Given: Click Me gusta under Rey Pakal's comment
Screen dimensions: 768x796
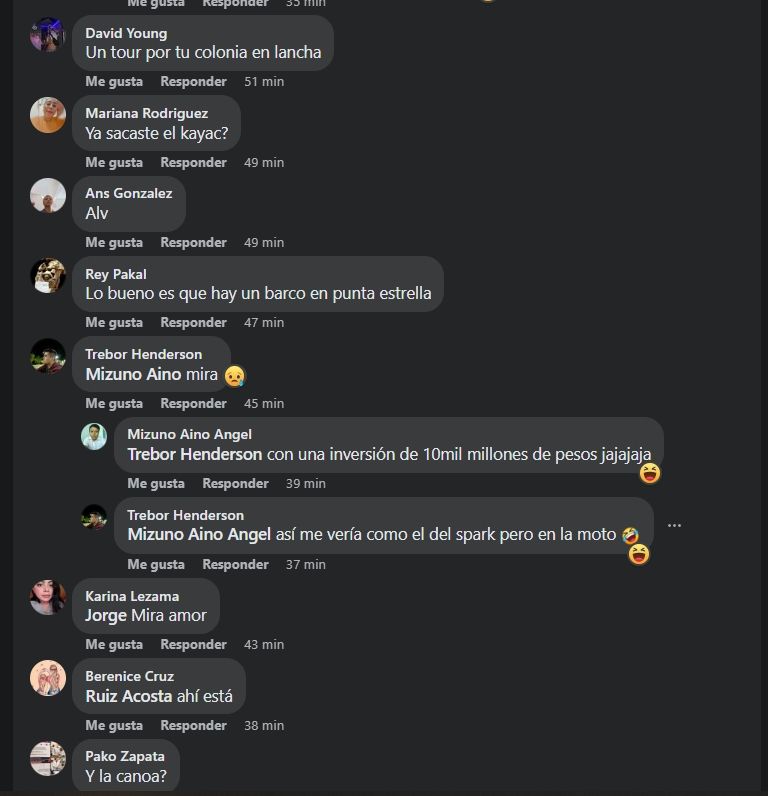Looking at the screenshot, I should click(x=114, y=322).
